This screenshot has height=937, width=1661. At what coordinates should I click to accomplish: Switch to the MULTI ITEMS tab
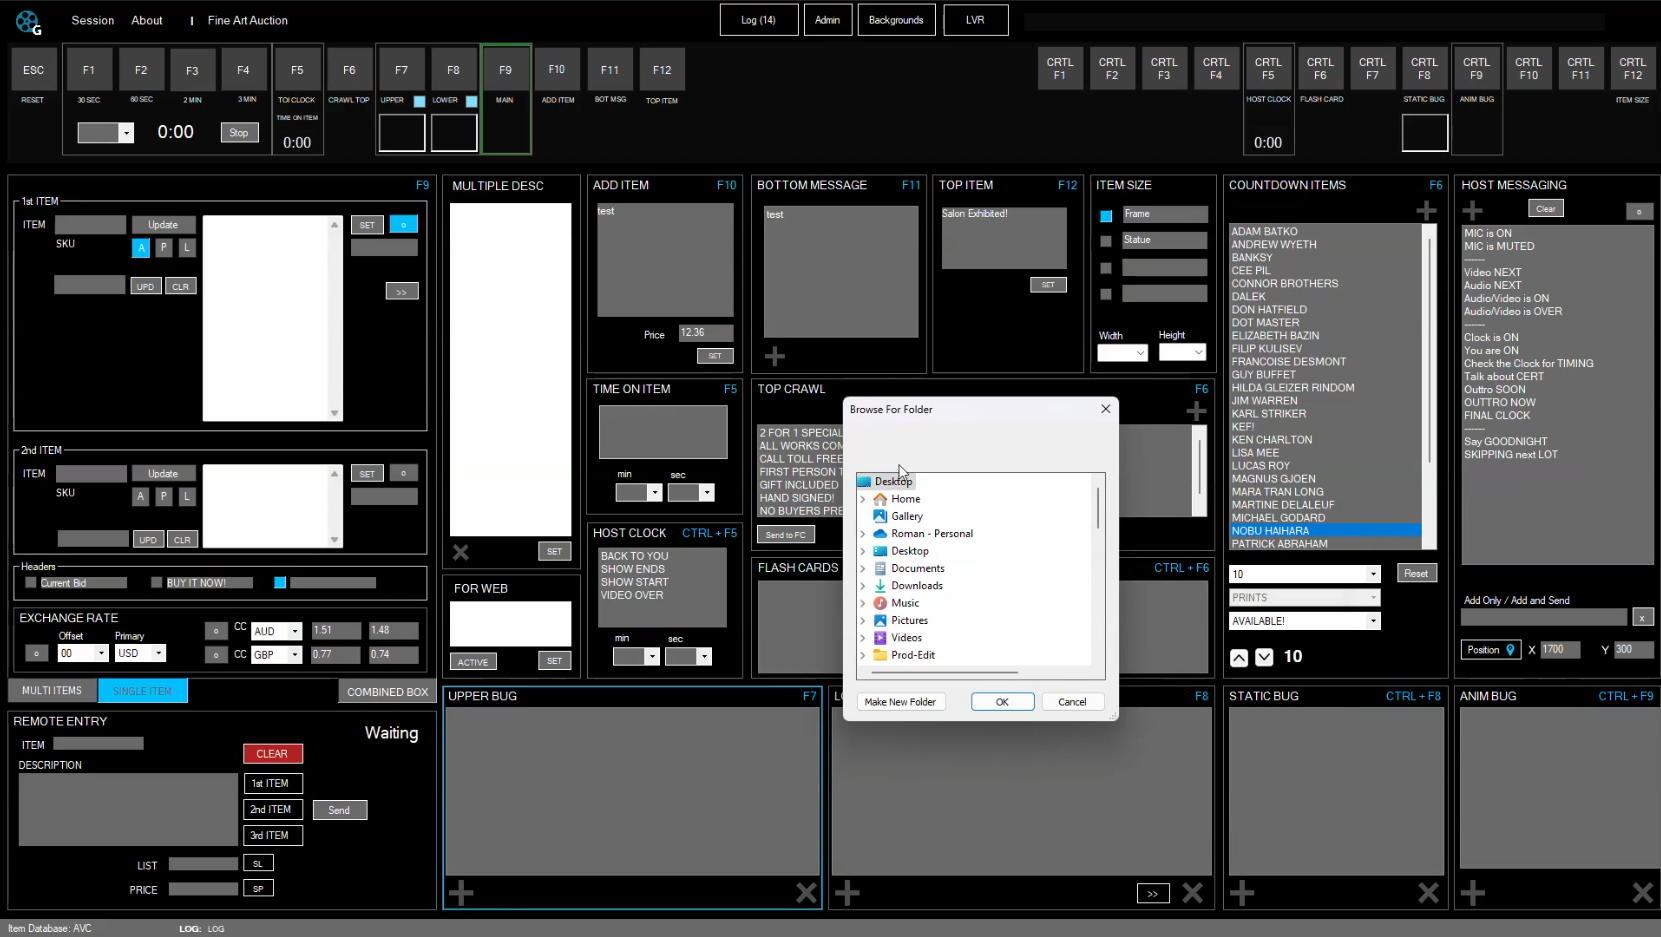[x=52, y=691]
